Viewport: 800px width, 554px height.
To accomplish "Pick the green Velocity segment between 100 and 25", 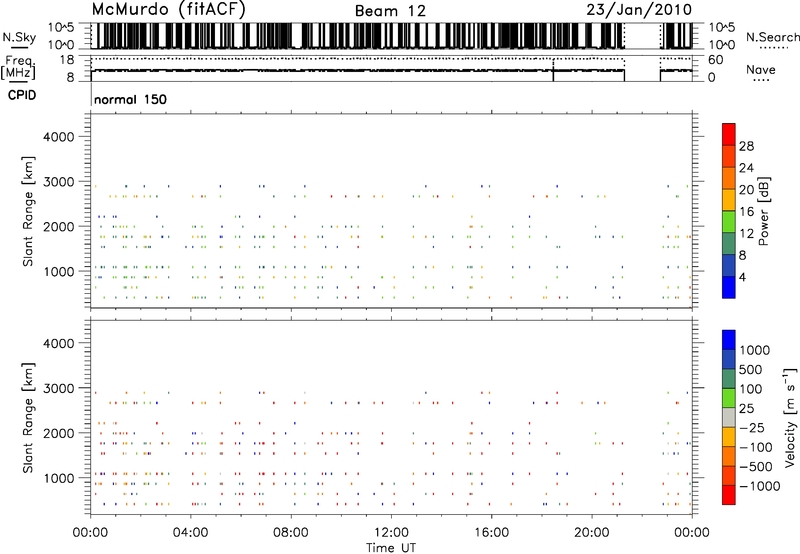I will click(x=729, y=398).
